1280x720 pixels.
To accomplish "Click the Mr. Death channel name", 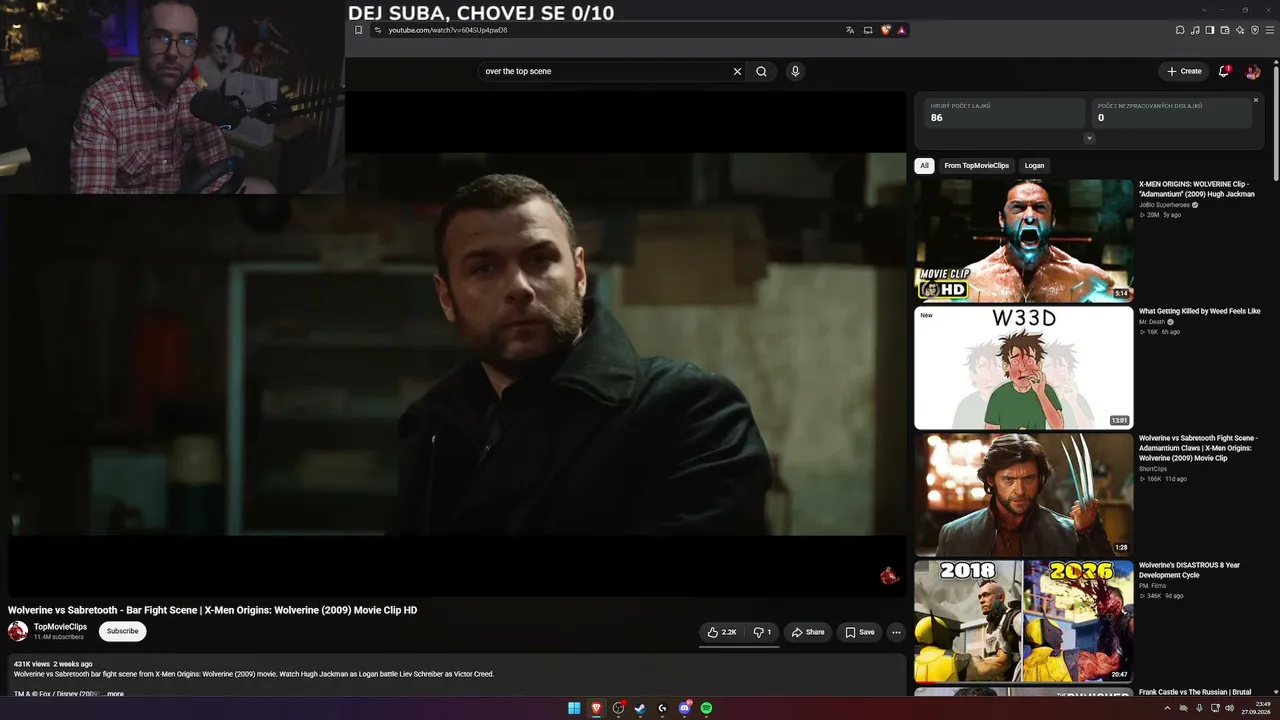I will 1151,322.
